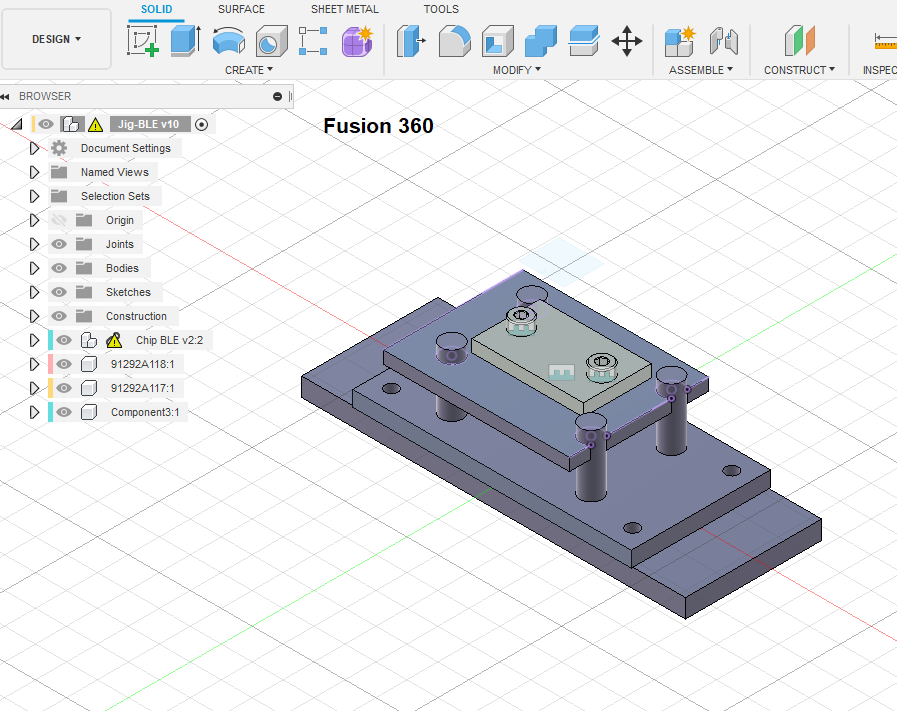Click the dashed-rectangle pattern tool icon
897x711 pixels.
click(x=313, y=41)
